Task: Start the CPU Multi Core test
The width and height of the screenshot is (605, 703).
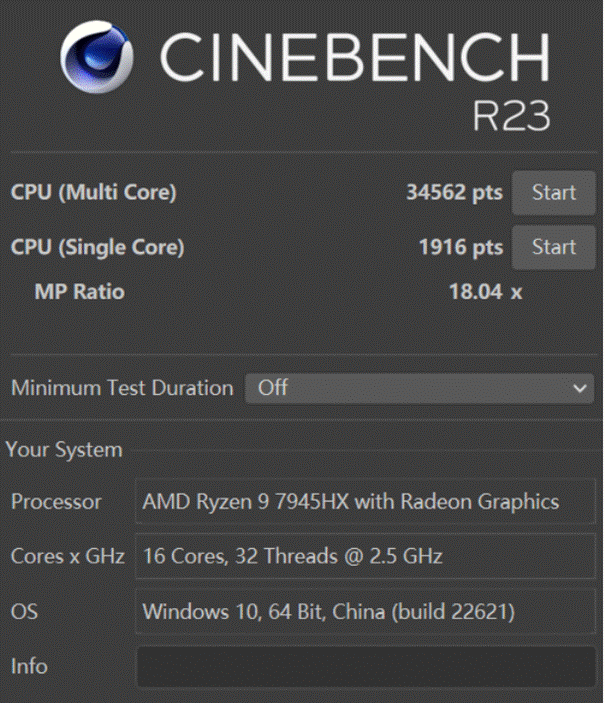Action: [x=553, y=193]
